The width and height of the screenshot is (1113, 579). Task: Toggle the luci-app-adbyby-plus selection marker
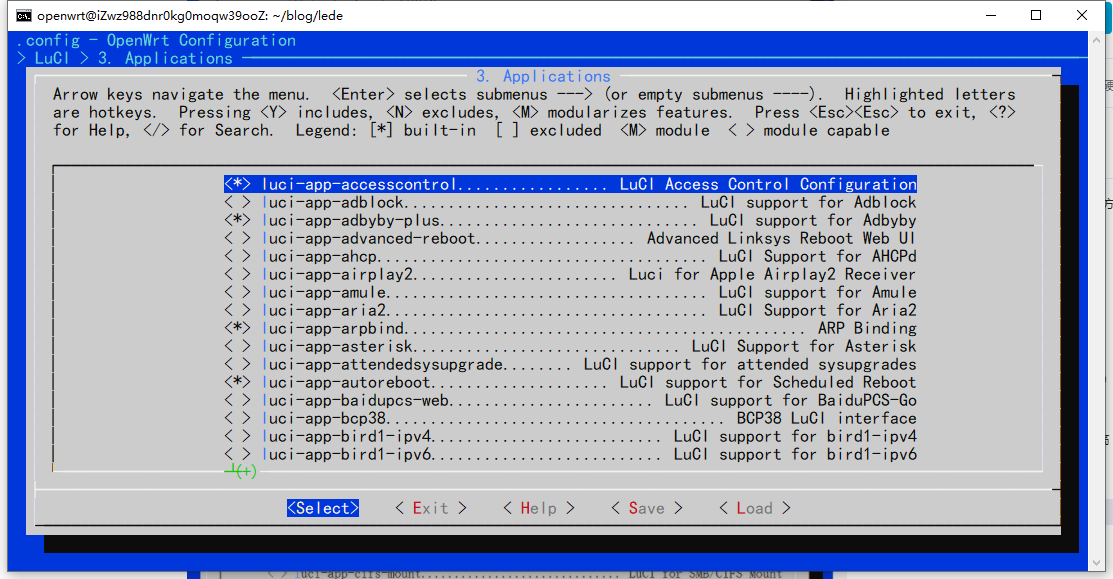tap(237, 220)
